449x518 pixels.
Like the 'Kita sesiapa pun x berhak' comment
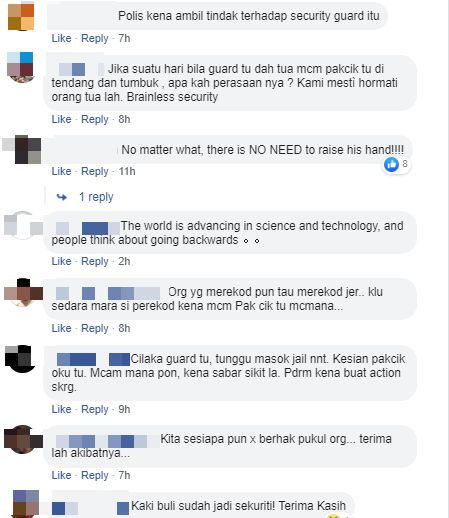click(x=61, y=475)
